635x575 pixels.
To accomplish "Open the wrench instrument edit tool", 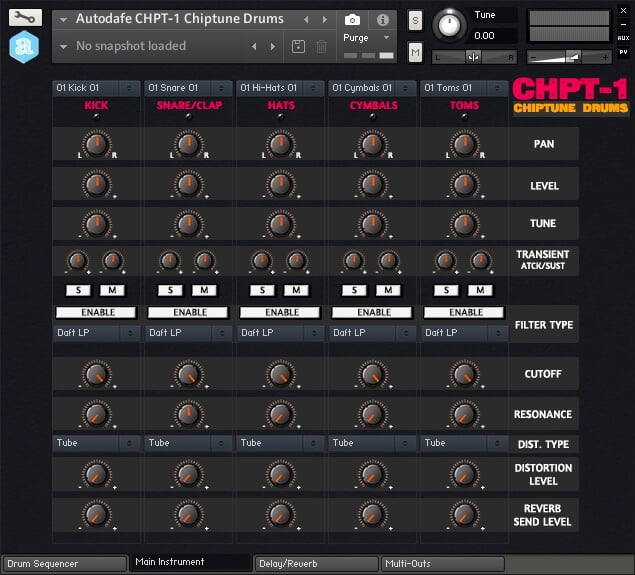I will coord(25,17).
